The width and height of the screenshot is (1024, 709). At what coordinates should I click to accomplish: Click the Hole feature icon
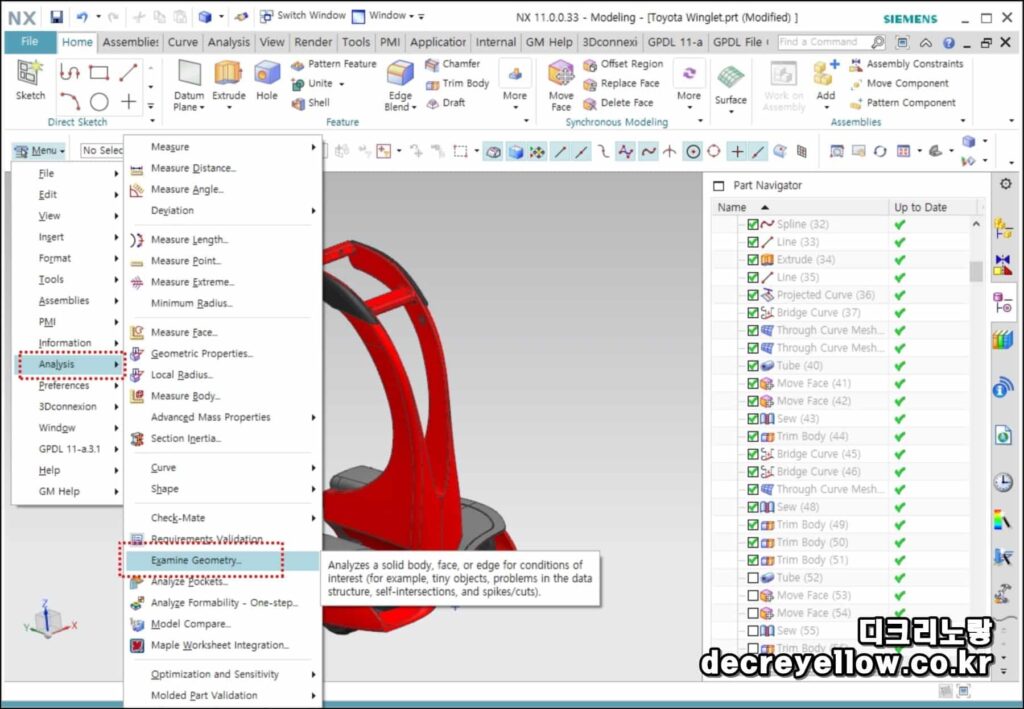click(266, 73)
